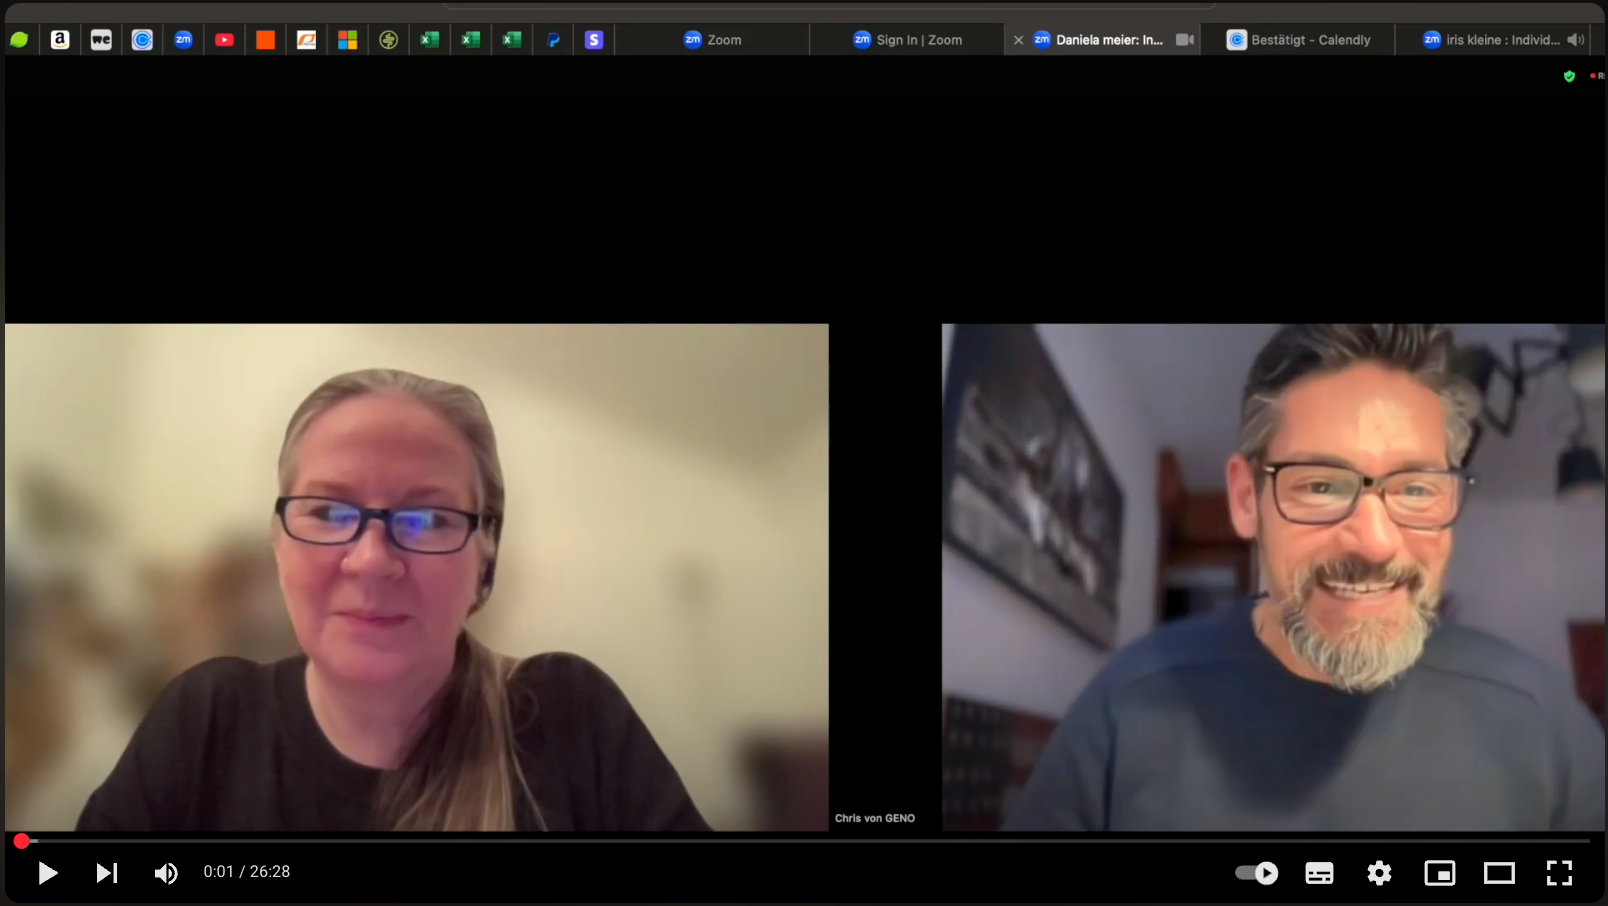Image resolution: width=1608 pixels, height=906 pixels.
Task: Open the solid orange square pinned tab
Action: 265,40
